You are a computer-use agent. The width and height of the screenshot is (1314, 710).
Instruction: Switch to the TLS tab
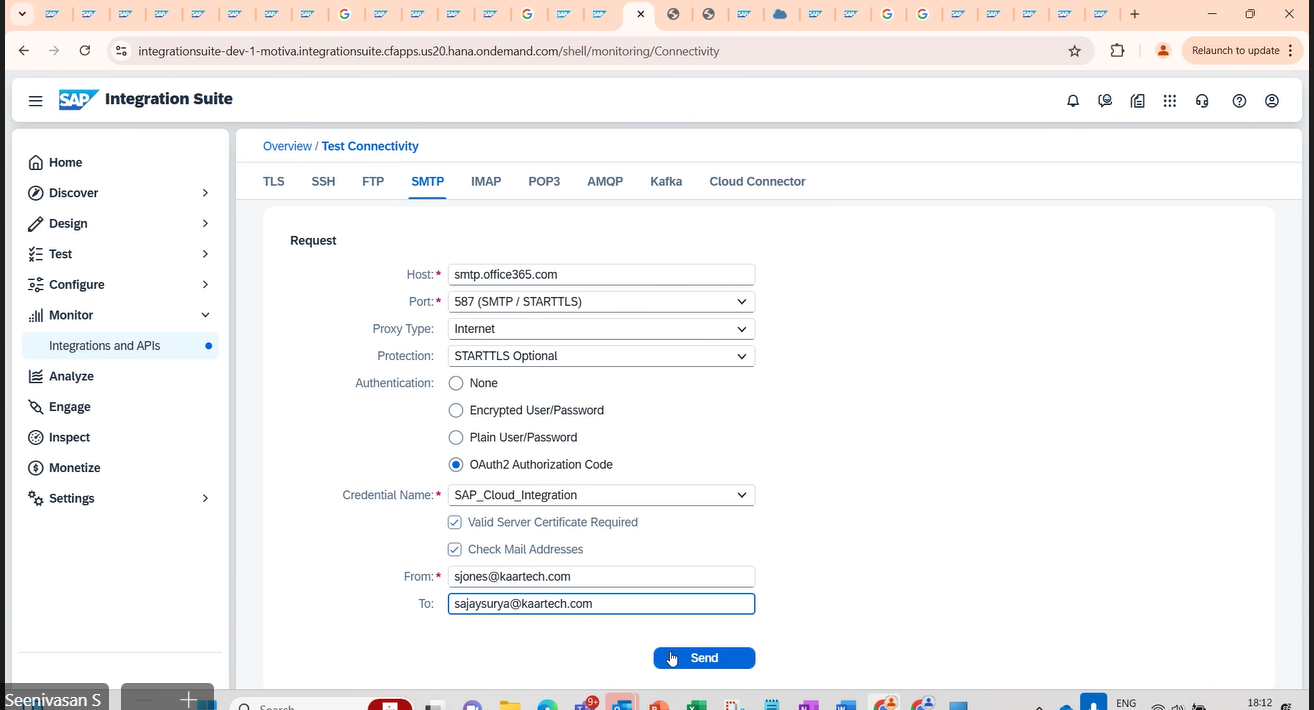[274, 182]
